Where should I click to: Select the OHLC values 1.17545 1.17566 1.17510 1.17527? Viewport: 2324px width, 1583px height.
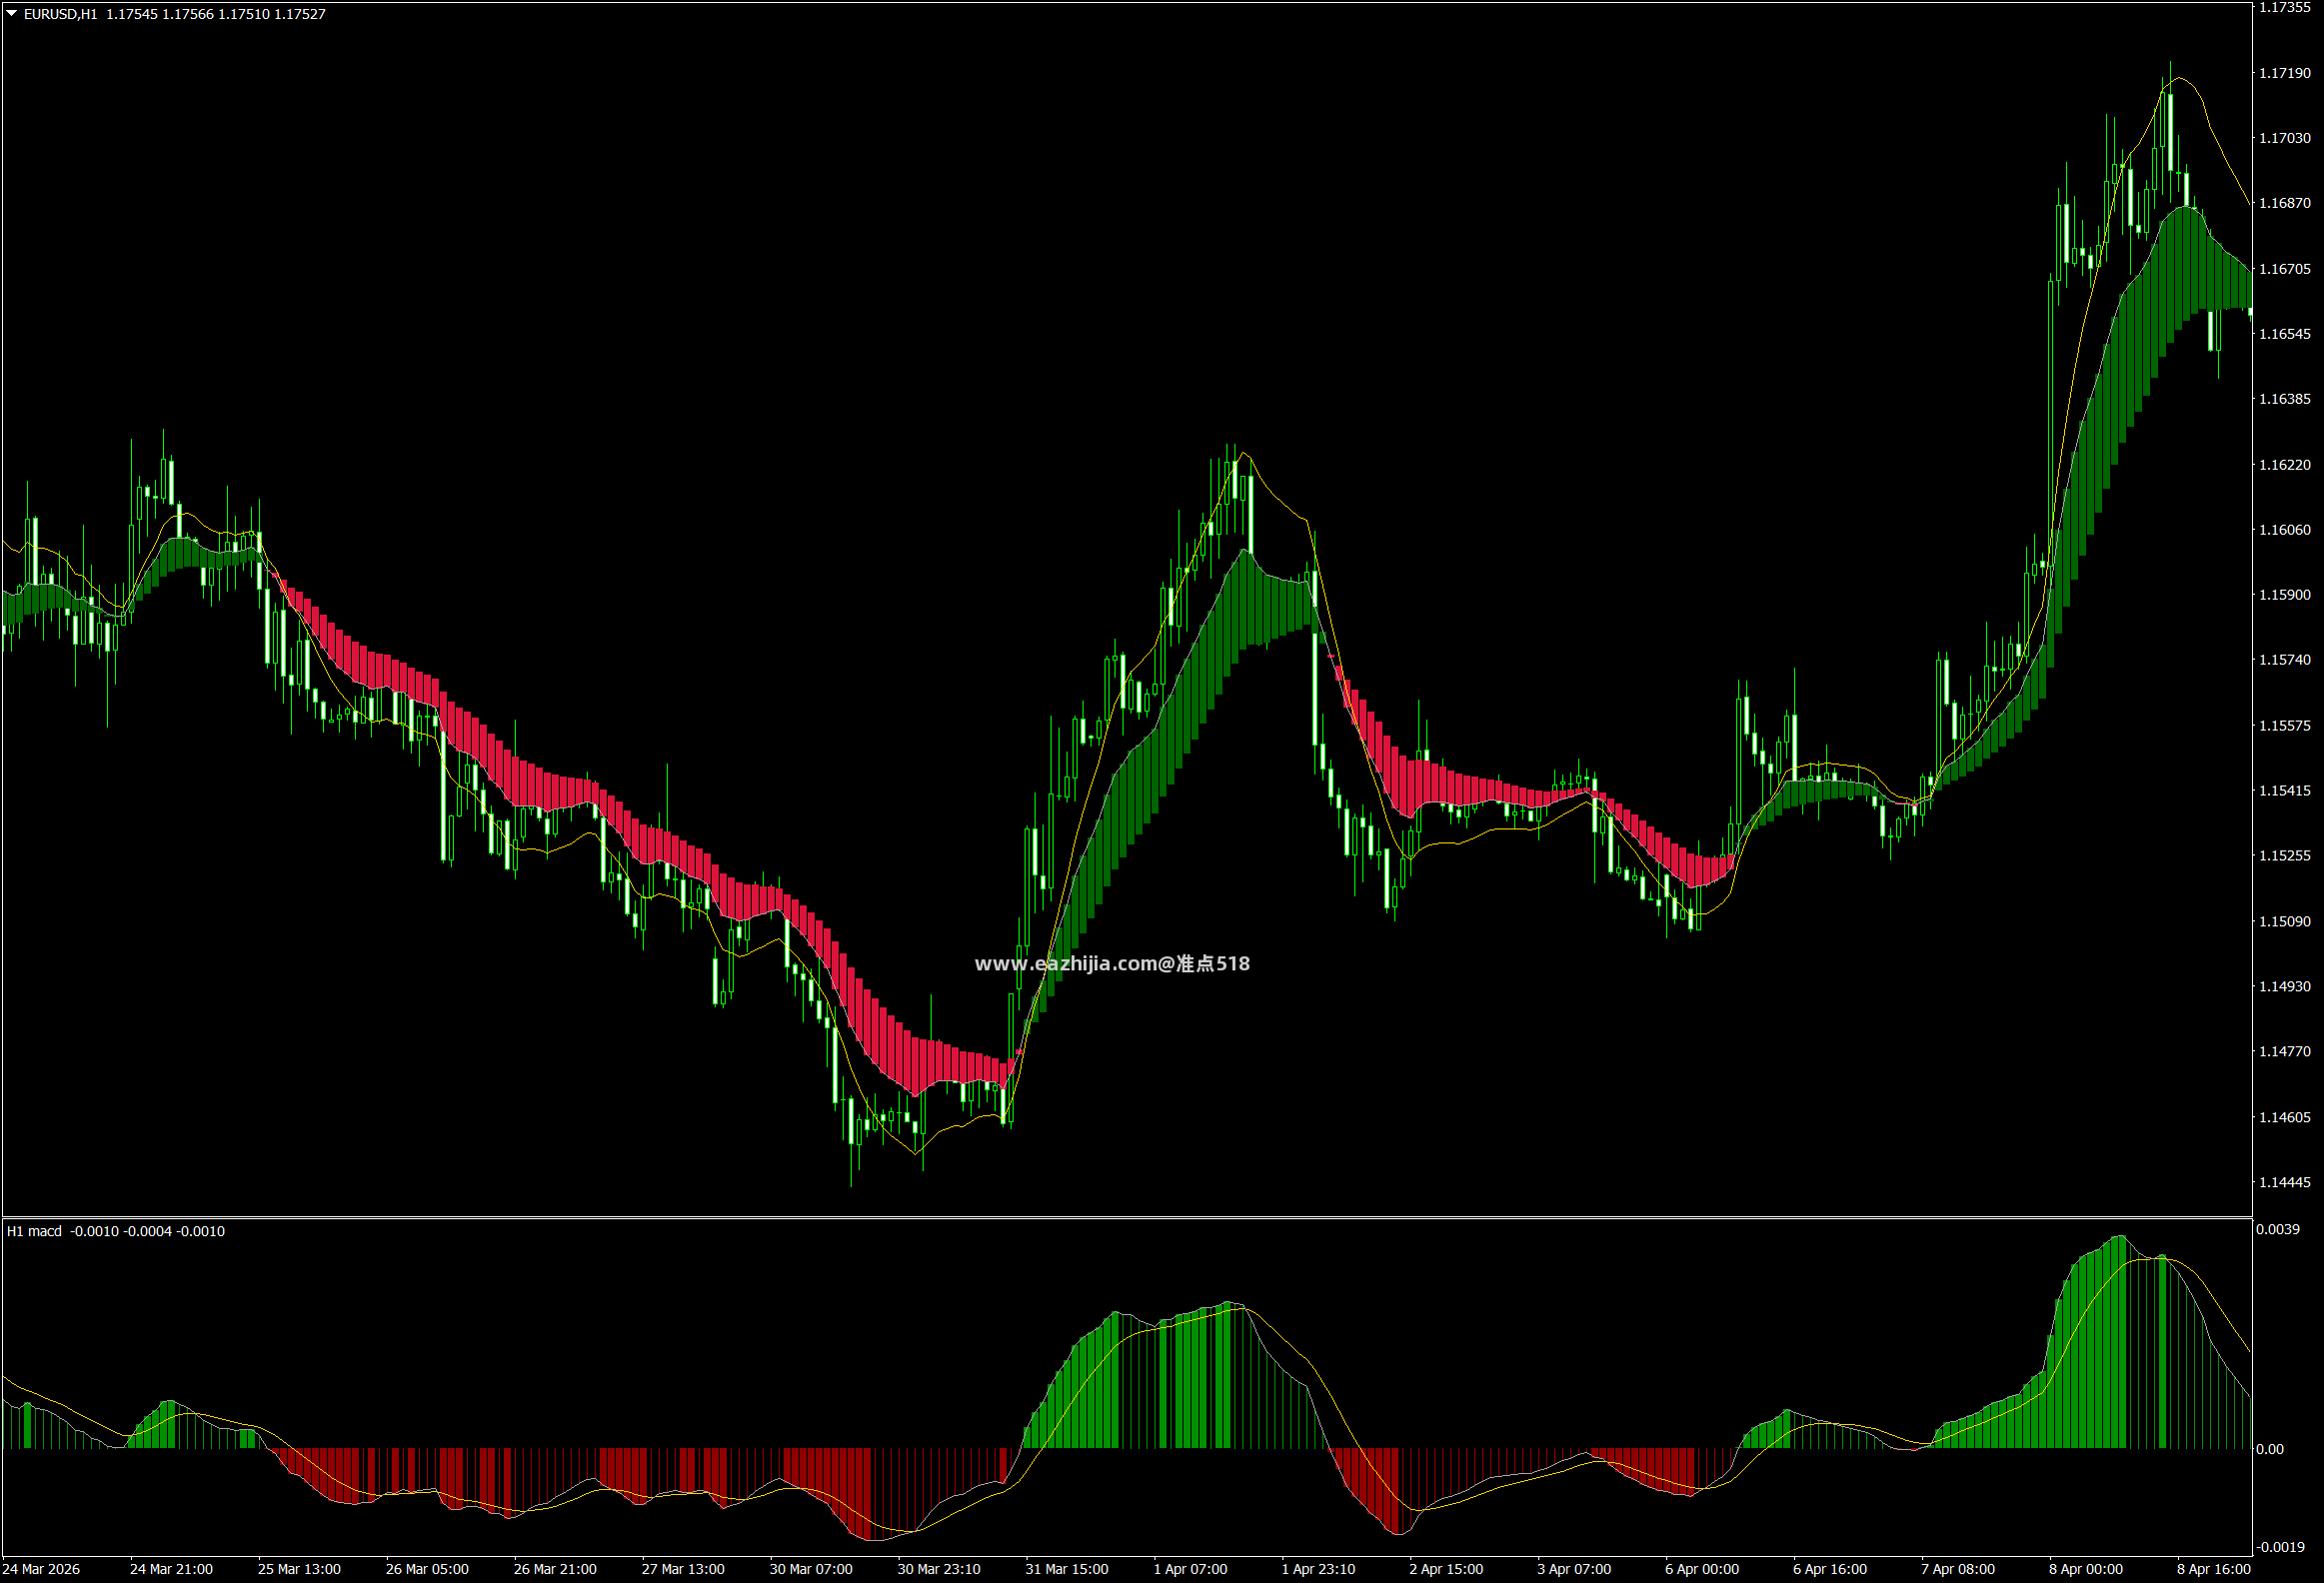(x=216, y=14)
